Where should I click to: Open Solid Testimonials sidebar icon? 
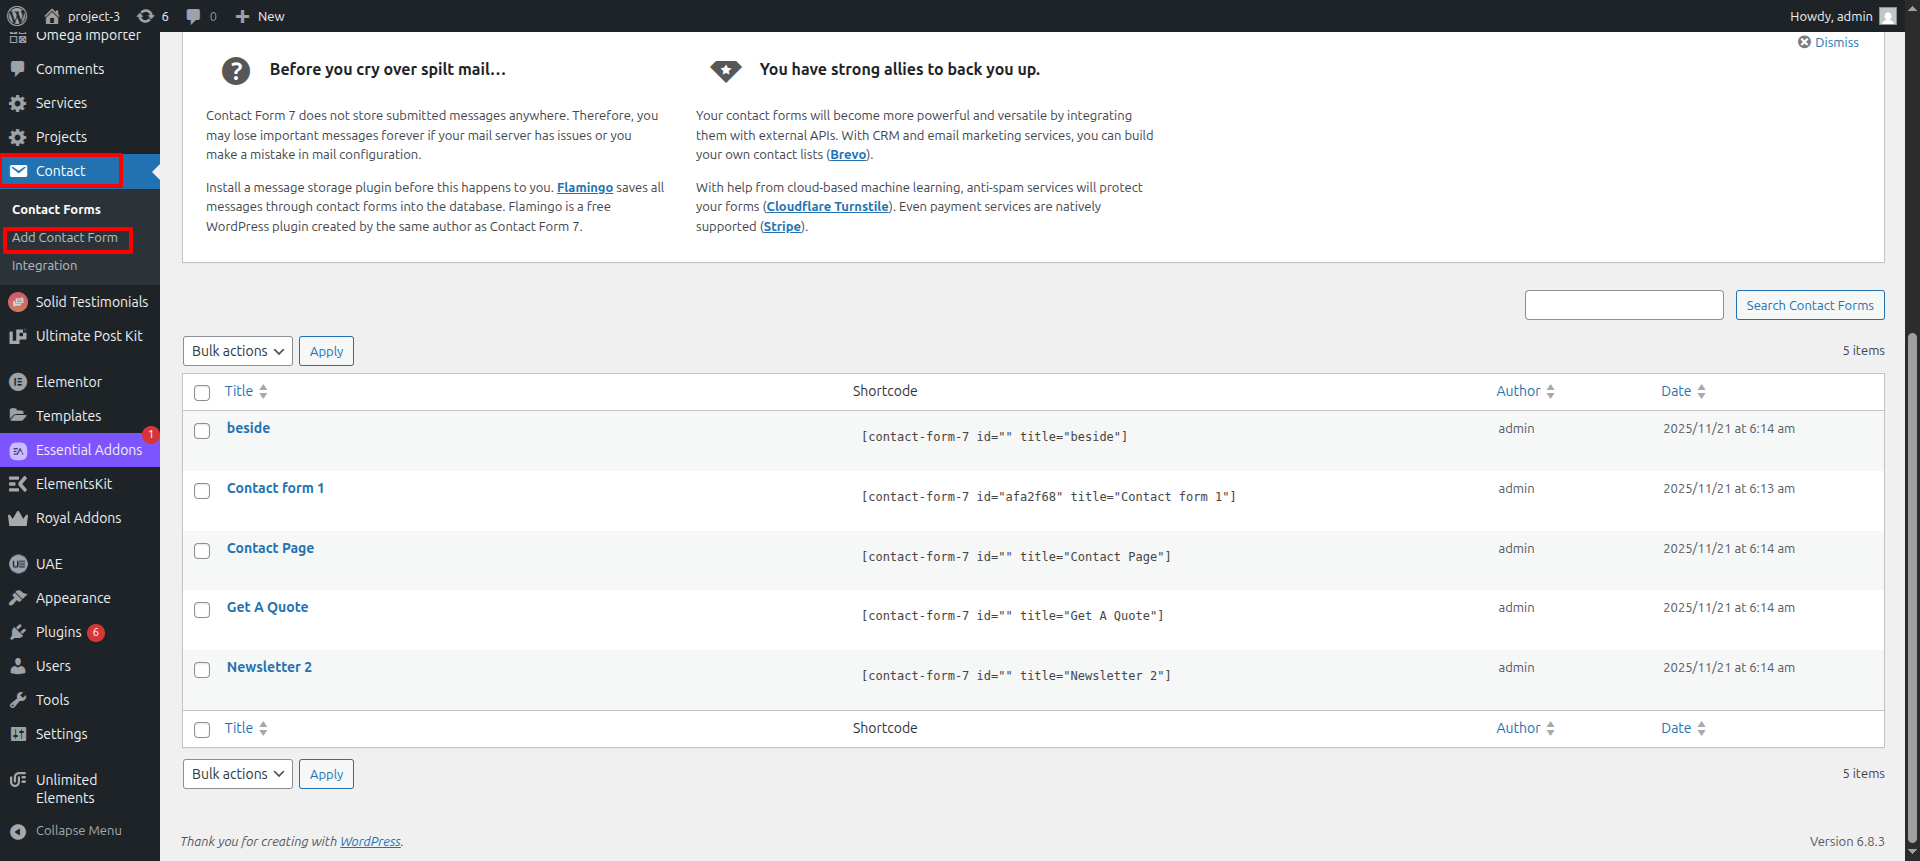coord(18,302)
